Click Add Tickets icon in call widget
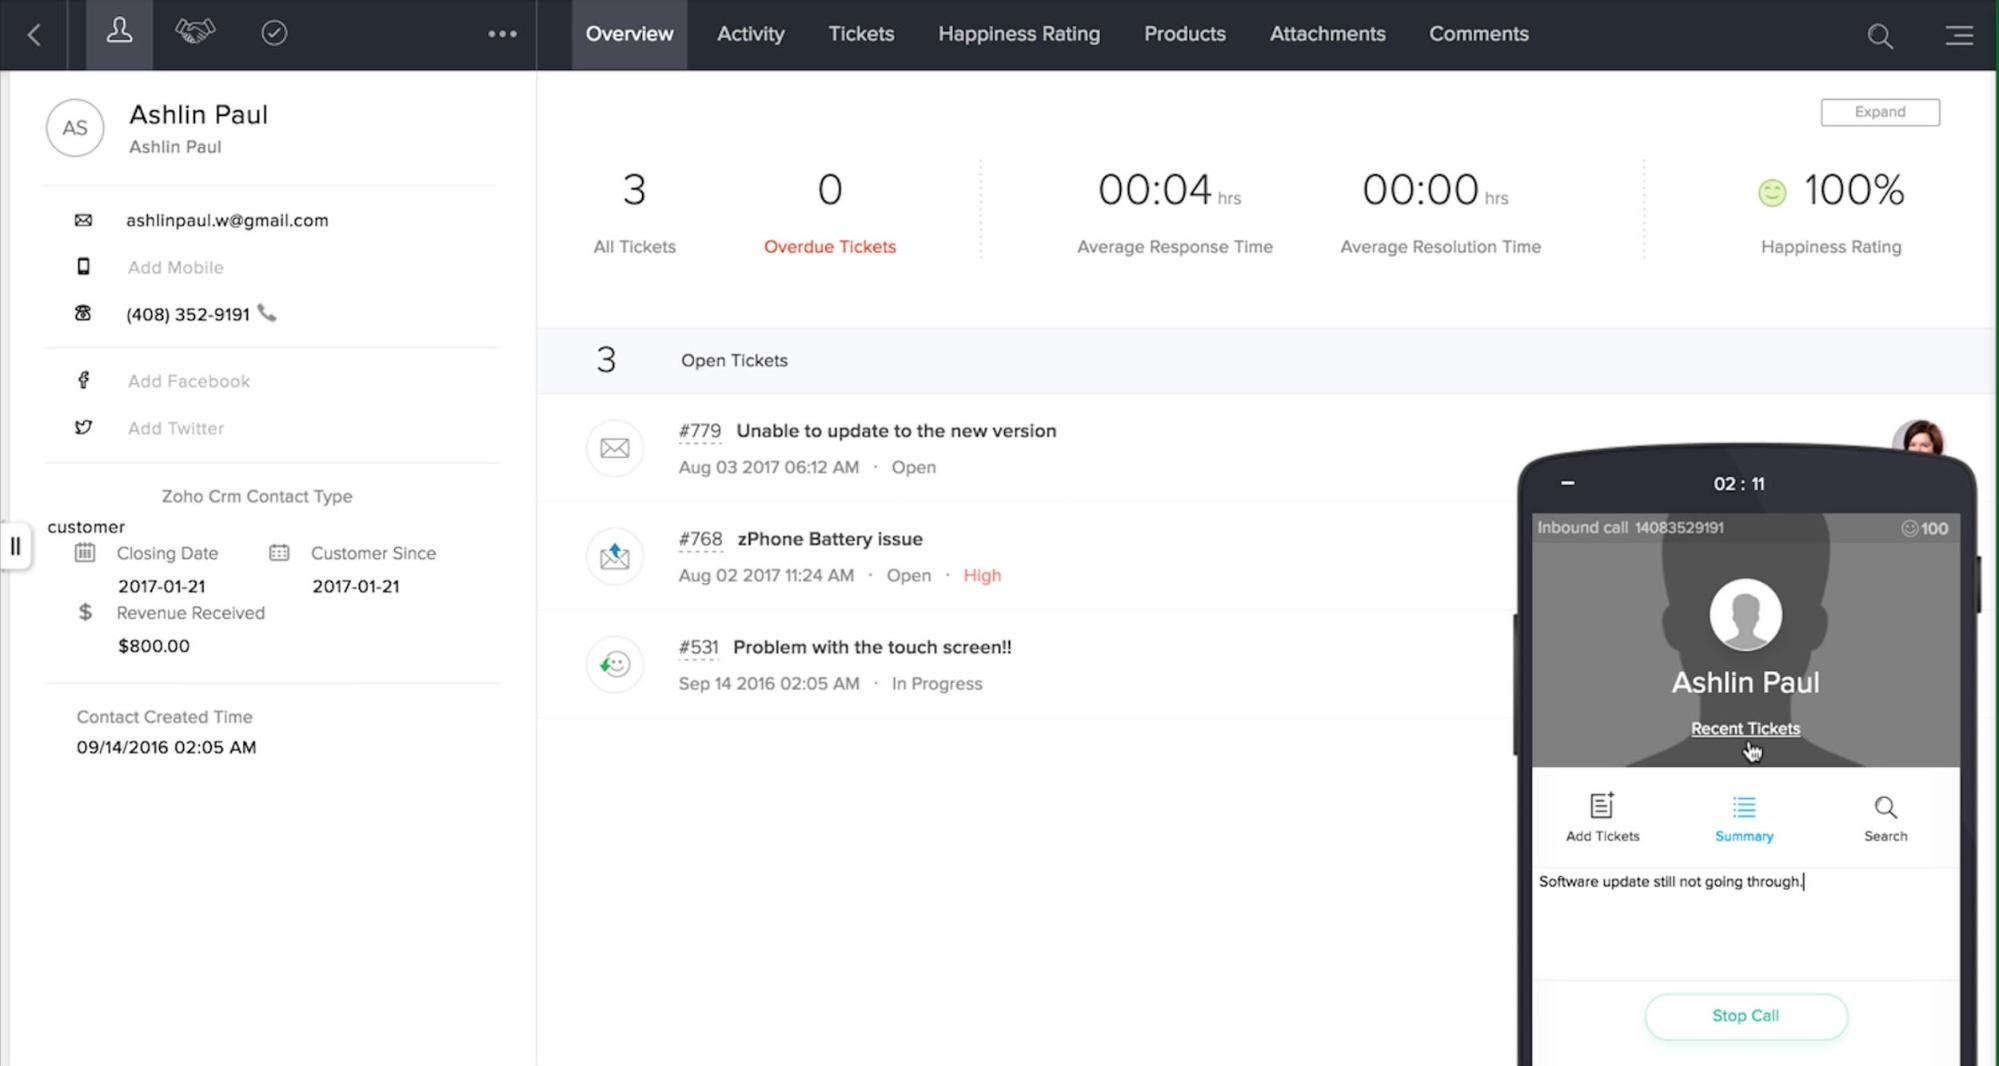Viewport: 1999px width, 1066px height. pos(1602,817)
